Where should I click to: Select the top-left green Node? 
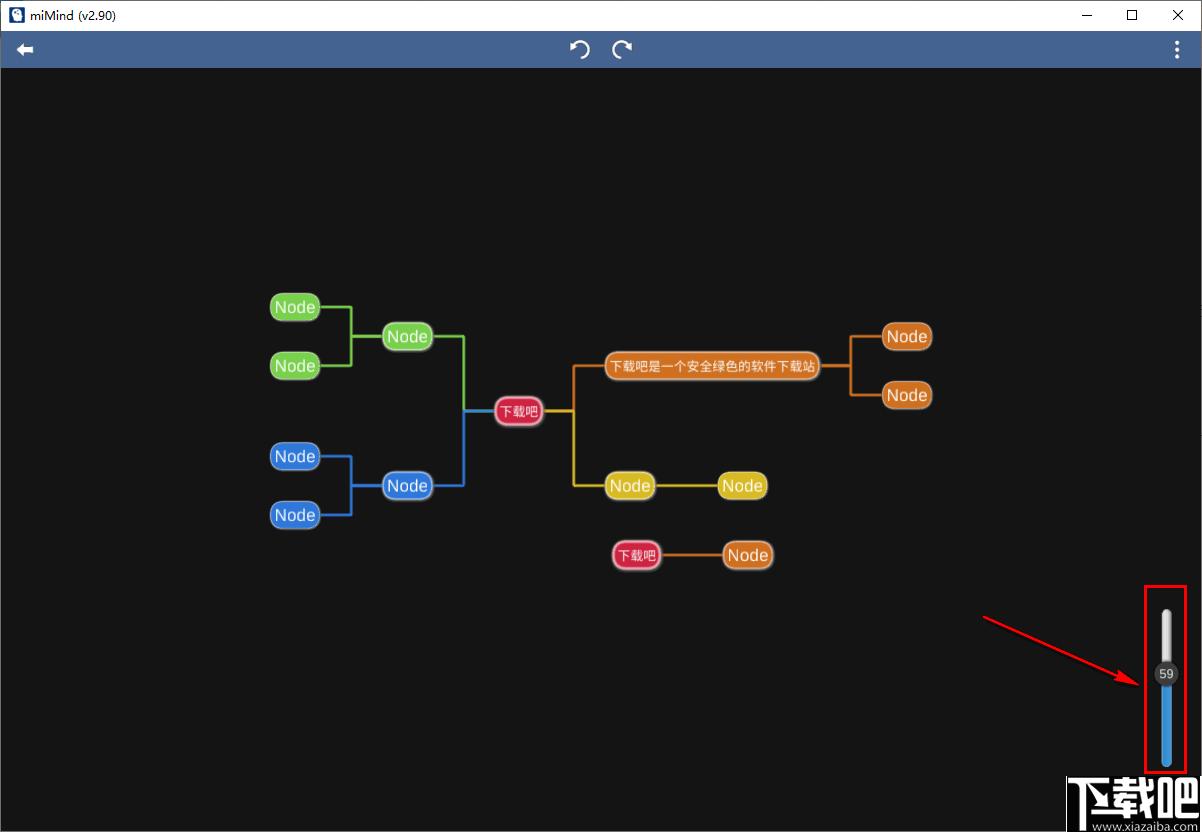(295, 307)
